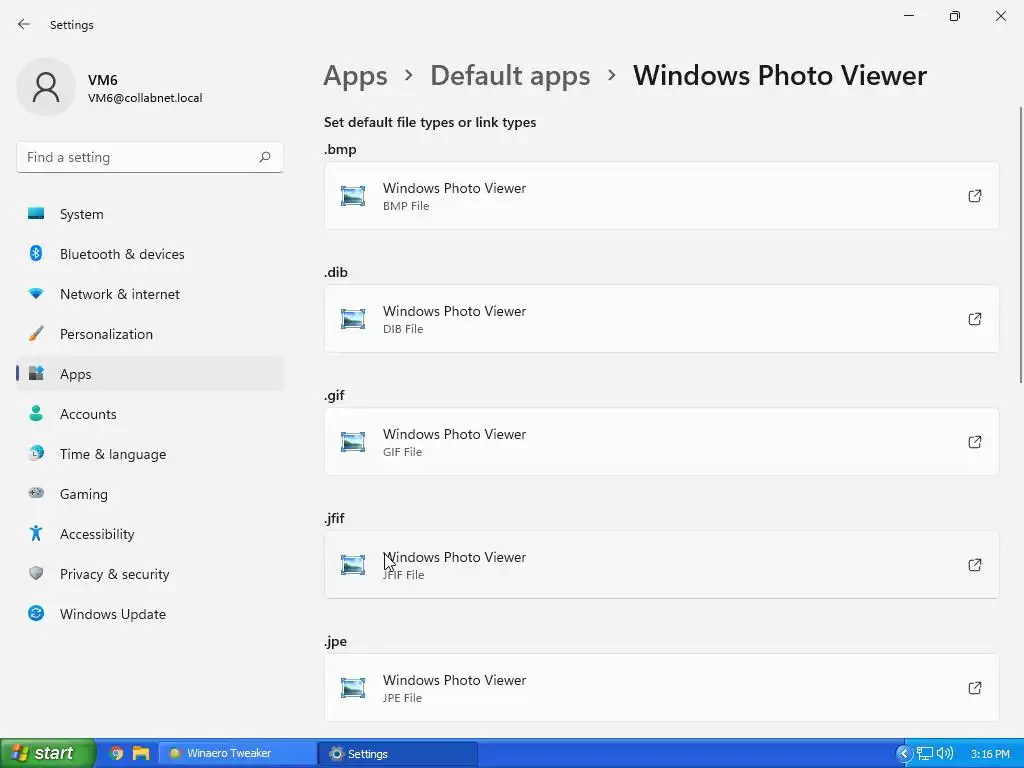Viewport: 1024px width, 768px height.
Task: Click the 3:16 PM clock
Action: click(x=990, y=754)
